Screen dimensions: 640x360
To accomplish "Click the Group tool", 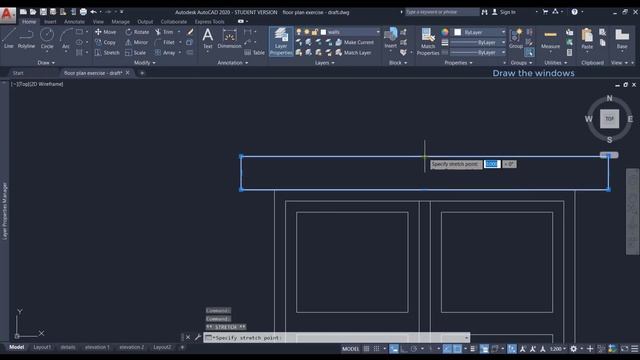I will (516, 38).
